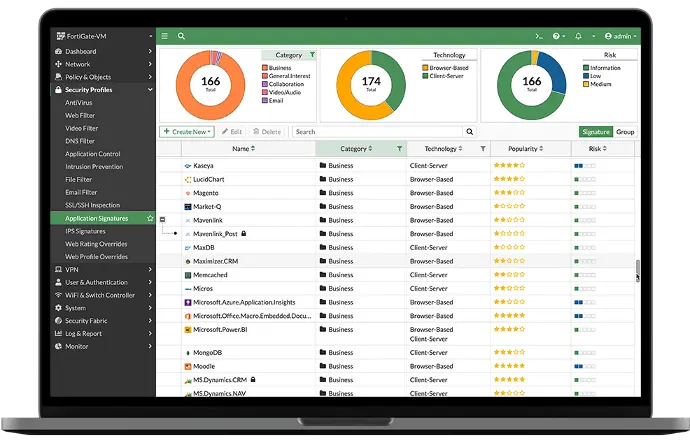Collapse the Security Profiles chevron
The height and width of the screenshot is (445, 690).
(150, 90)
